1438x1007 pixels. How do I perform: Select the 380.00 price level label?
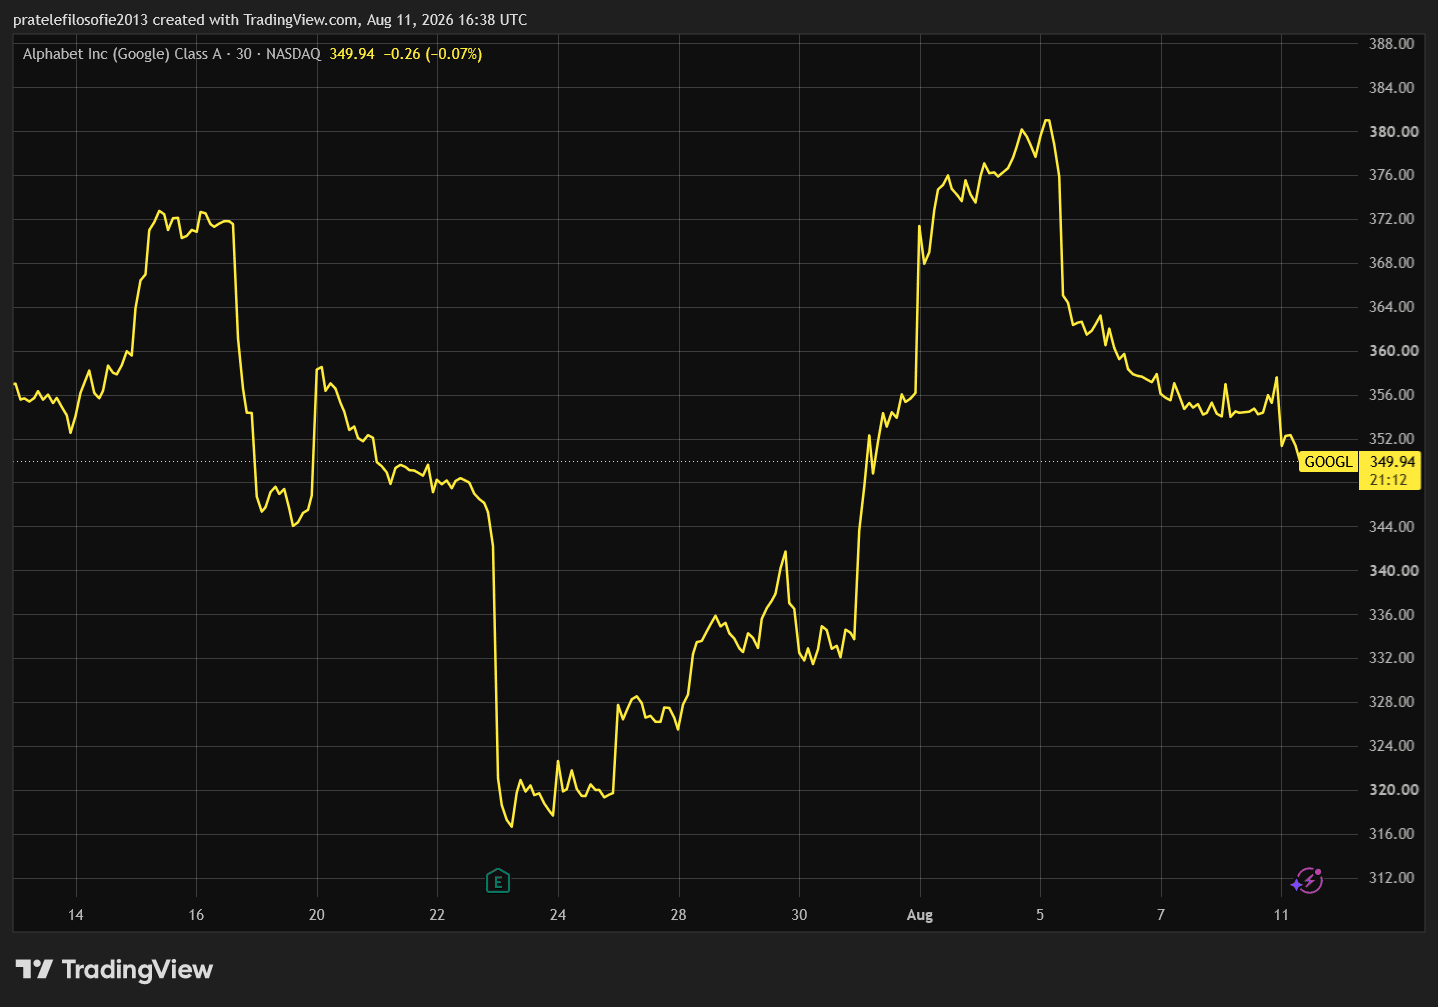[1394, 132]
